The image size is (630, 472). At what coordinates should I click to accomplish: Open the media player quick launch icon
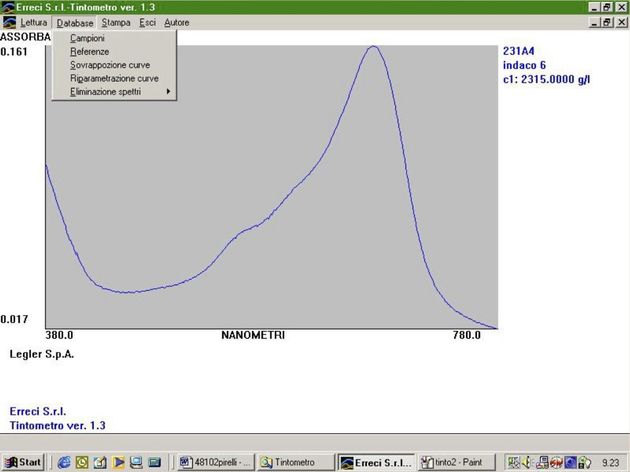(x=119, y=462)
